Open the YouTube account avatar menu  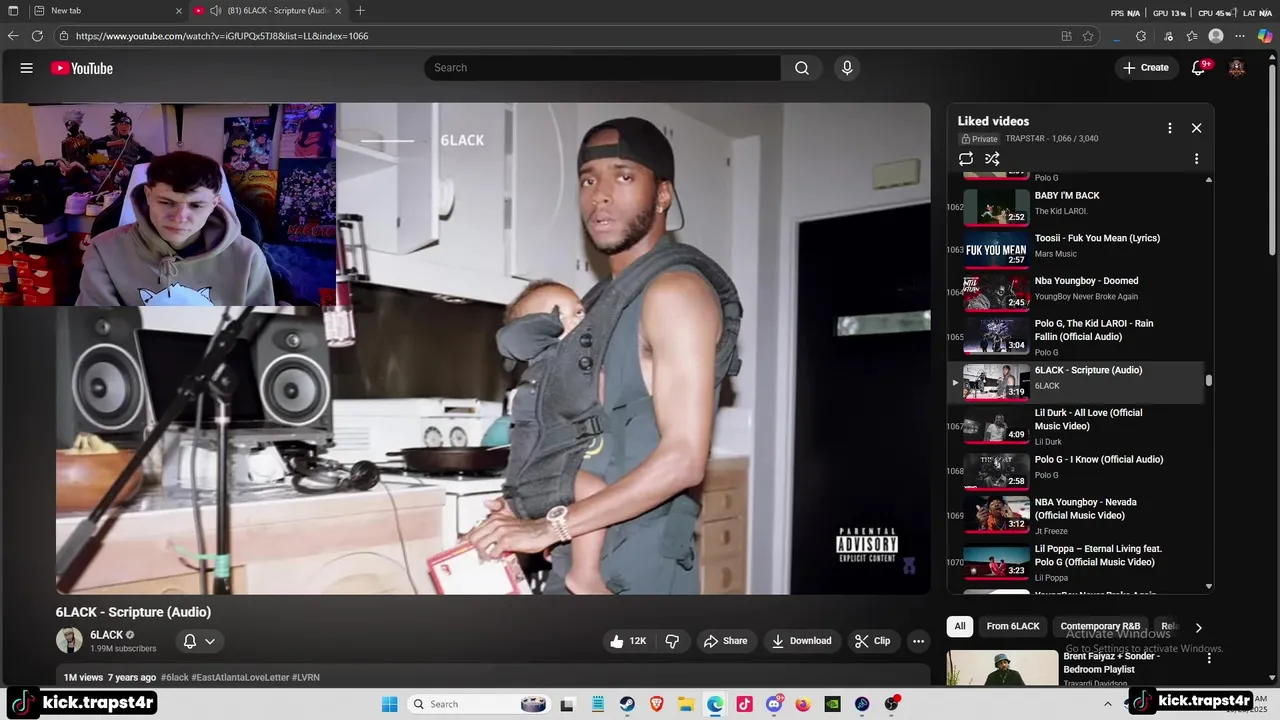(1237, 68)
